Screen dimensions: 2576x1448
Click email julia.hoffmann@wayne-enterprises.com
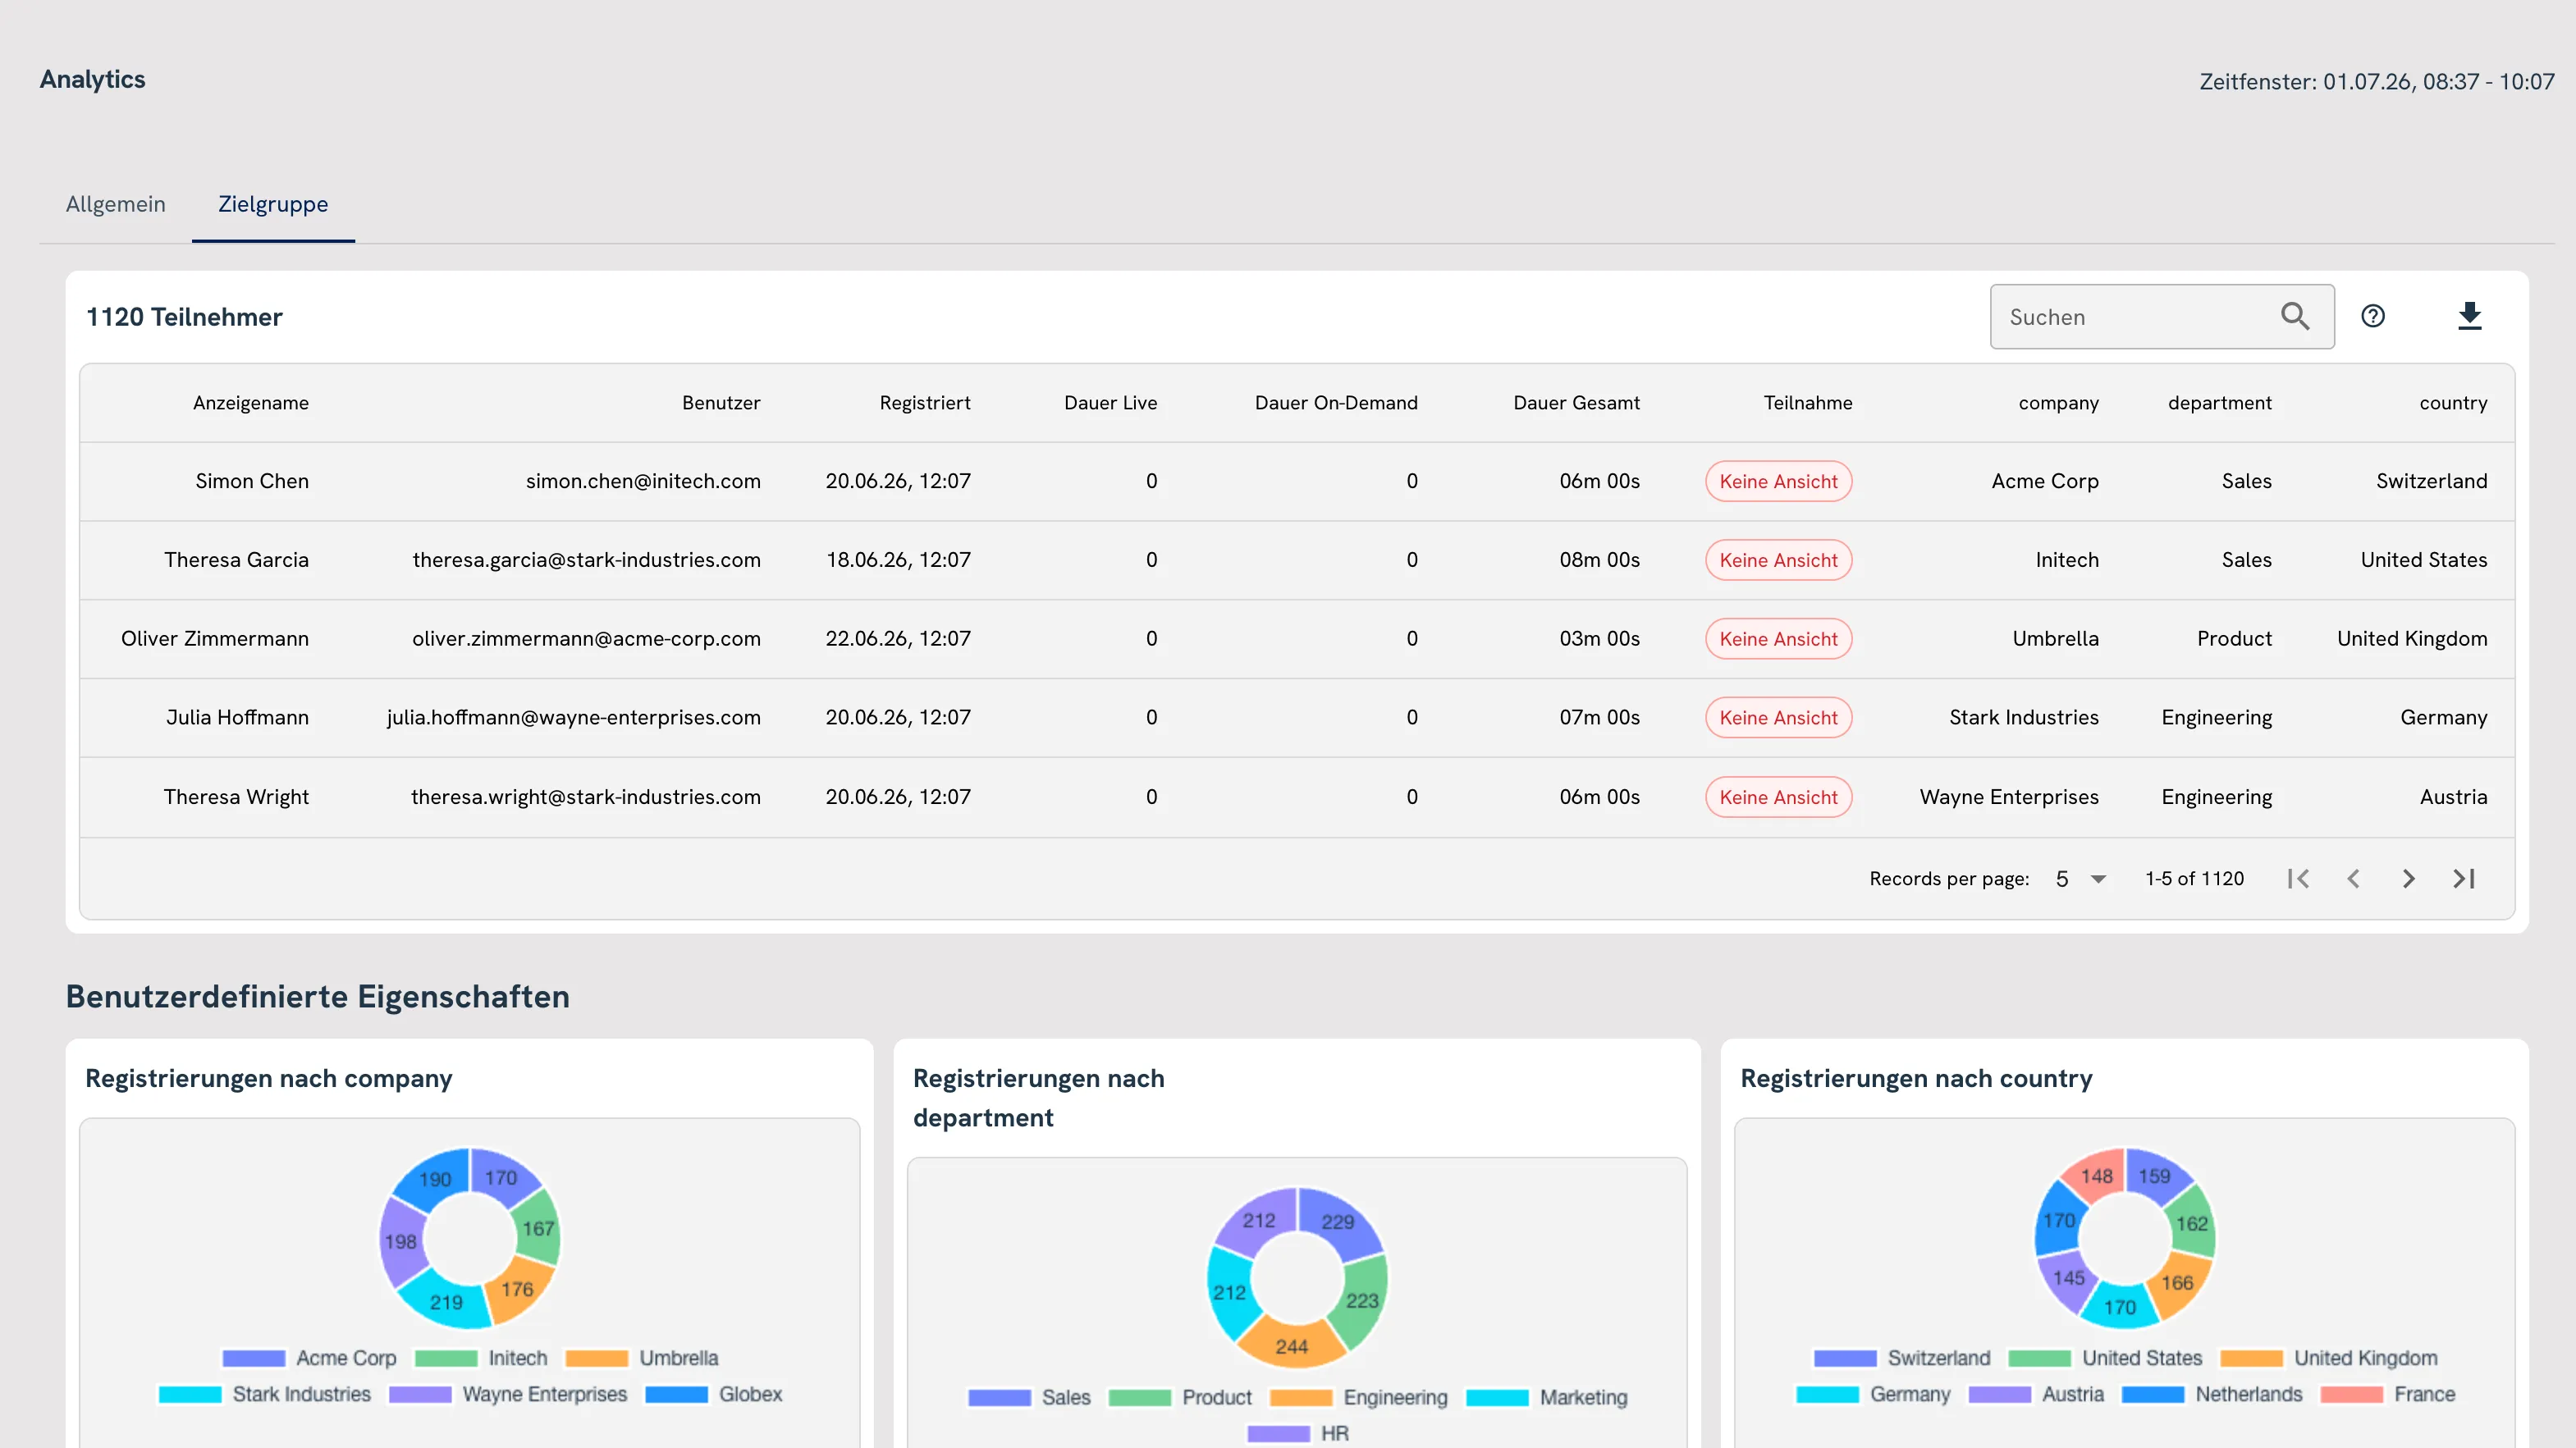pyautogui.click(x=573, y=717)
